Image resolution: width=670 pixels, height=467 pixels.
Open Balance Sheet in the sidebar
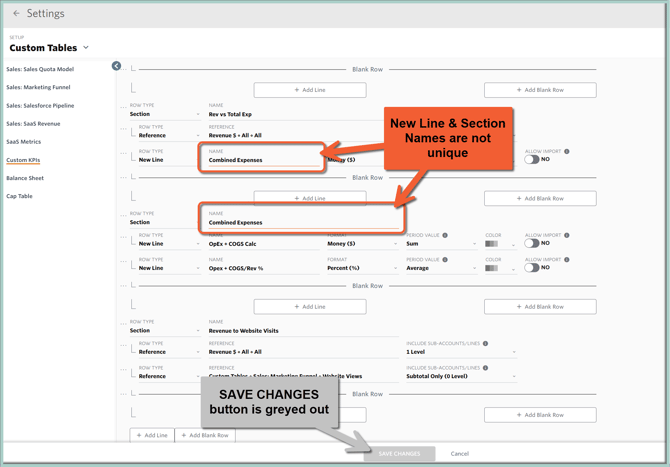point(26,178)
